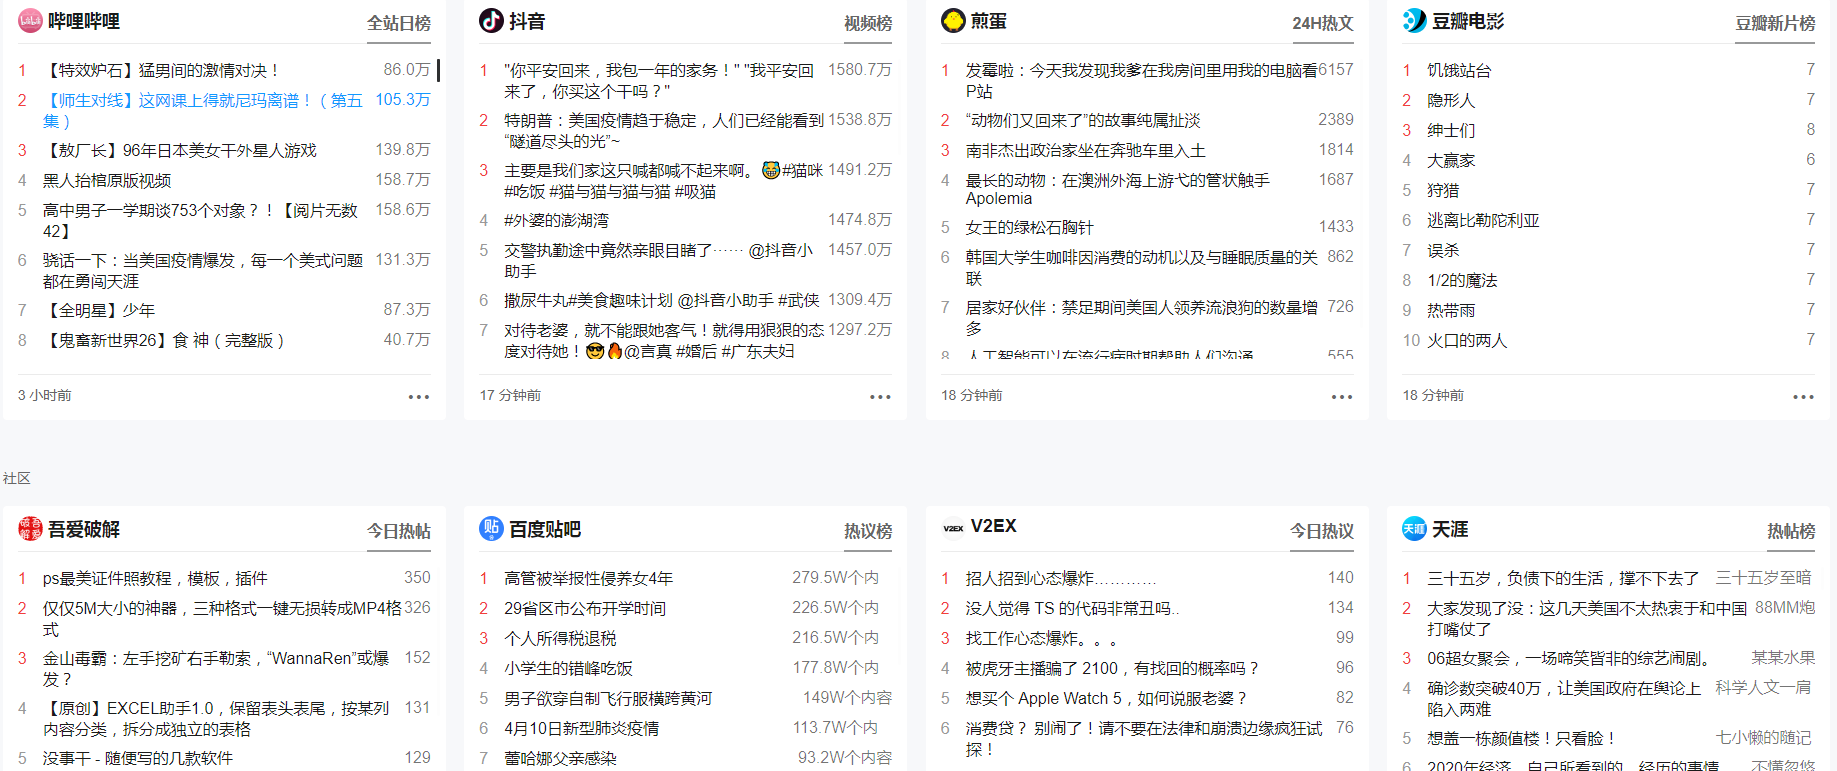The width and height of the screenshot is (1837, 771).
Task: Select the 全站日榜 tab on 哔哩哔哩
Action: point(399,23)
